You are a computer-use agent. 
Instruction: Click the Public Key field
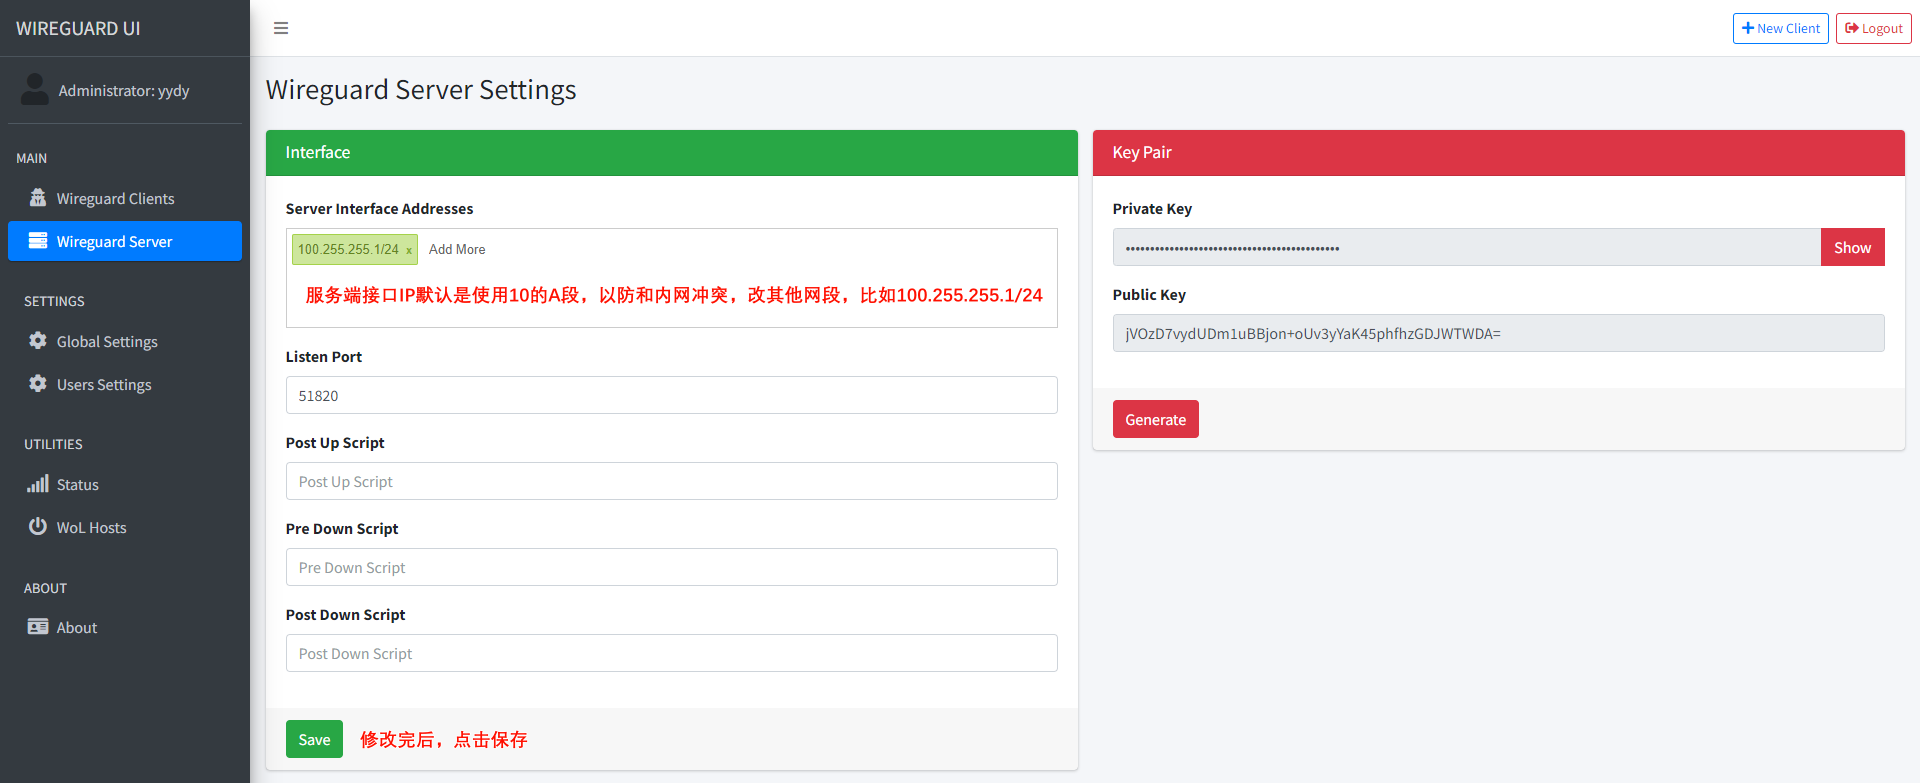[x=1499, y=333]
